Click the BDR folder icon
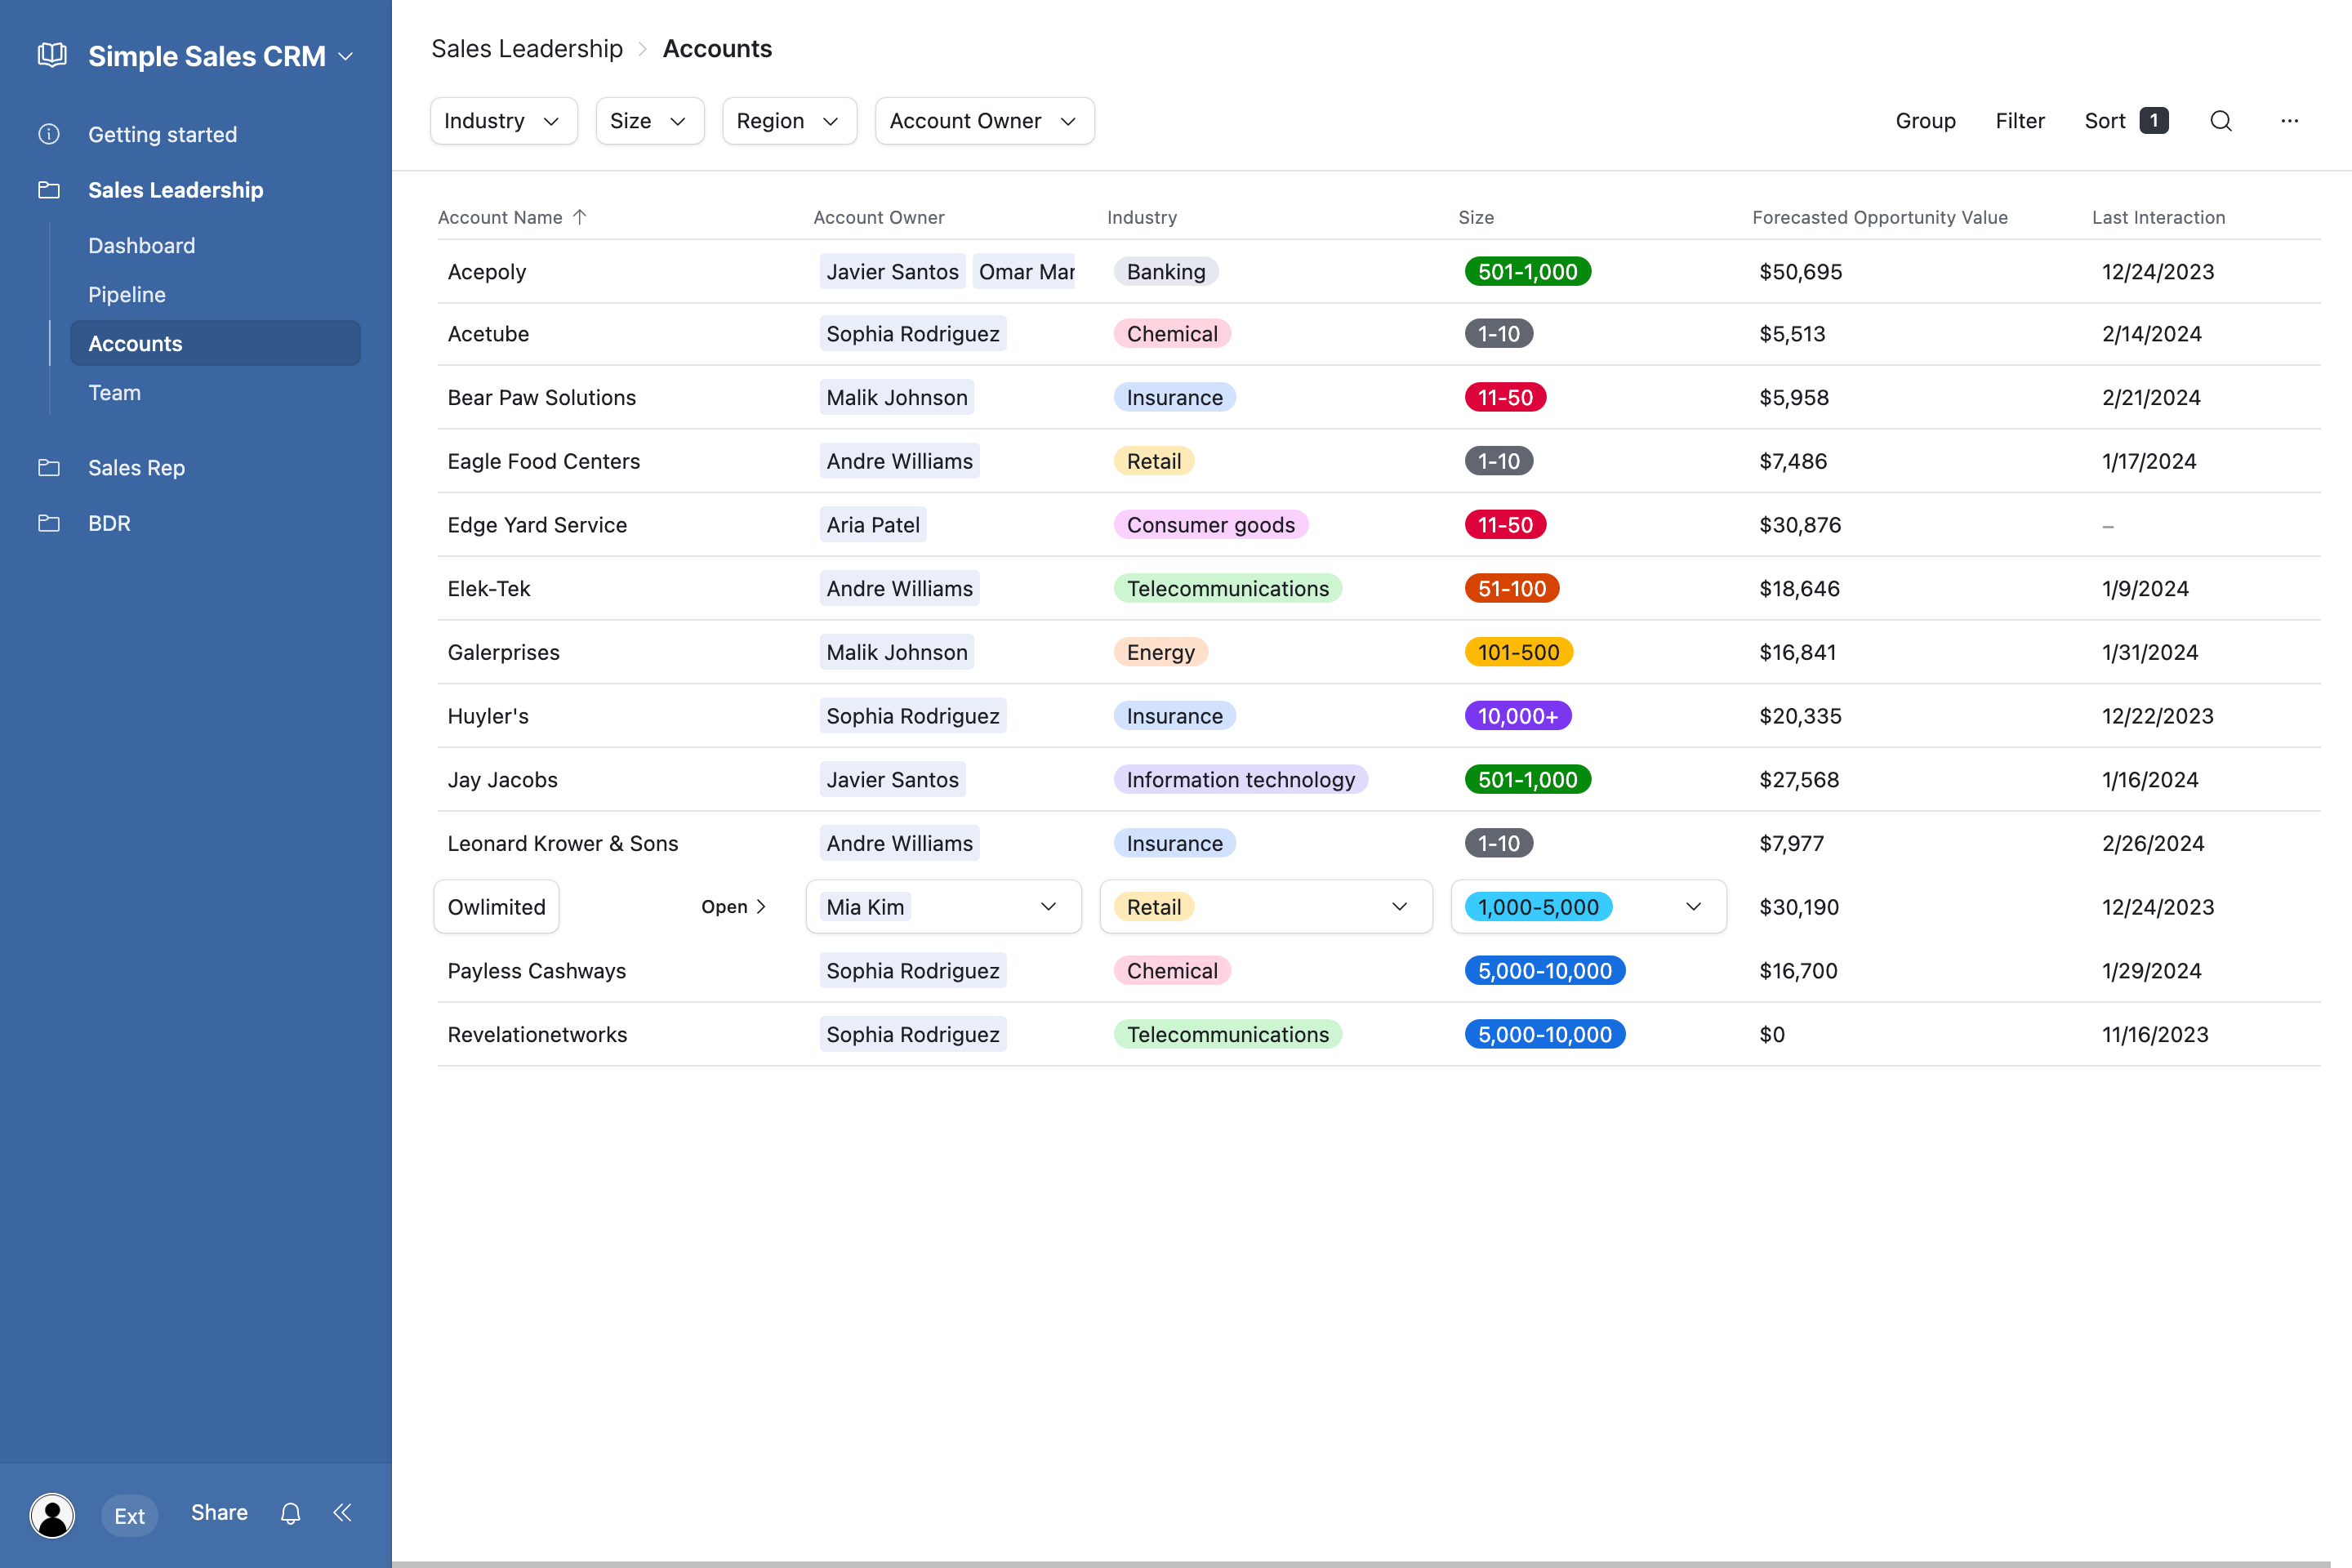 (x=50, y=523)
